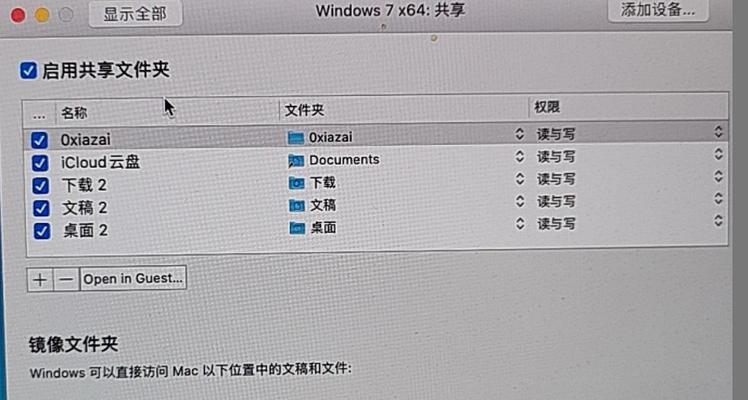Click the 显示全部 button
Screen dimensions: 748x400
135,13
